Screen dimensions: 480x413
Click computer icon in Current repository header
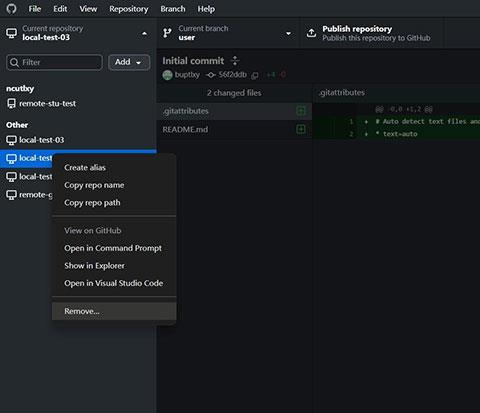click(x=11, y=33)
